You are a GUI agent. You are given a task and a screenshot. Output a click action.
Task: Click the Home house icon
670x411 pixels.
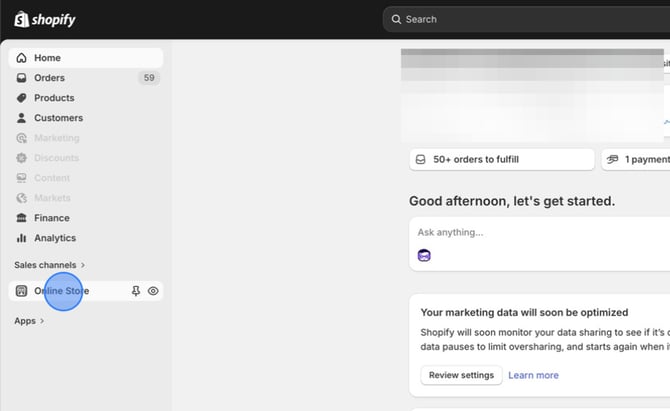click(21, 58)
